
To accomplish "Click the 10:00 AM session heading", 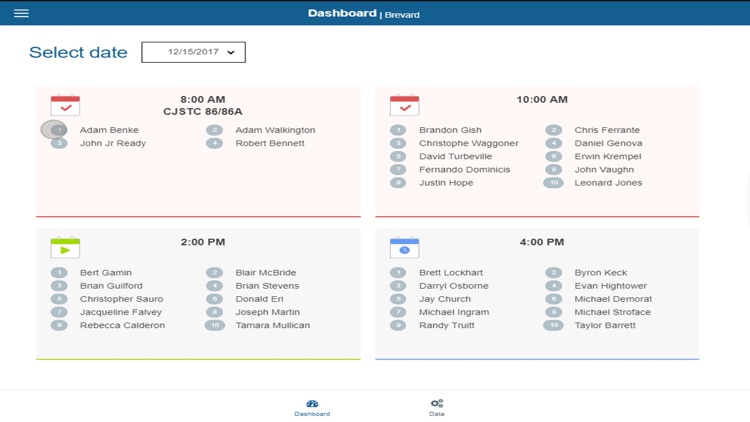I will [x=542, y=100].
